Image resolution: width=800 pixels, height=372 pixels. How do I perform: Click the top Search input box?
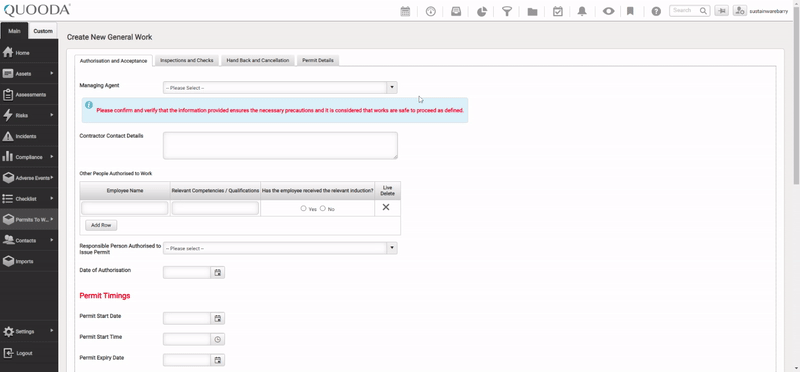tap(689, 11)
